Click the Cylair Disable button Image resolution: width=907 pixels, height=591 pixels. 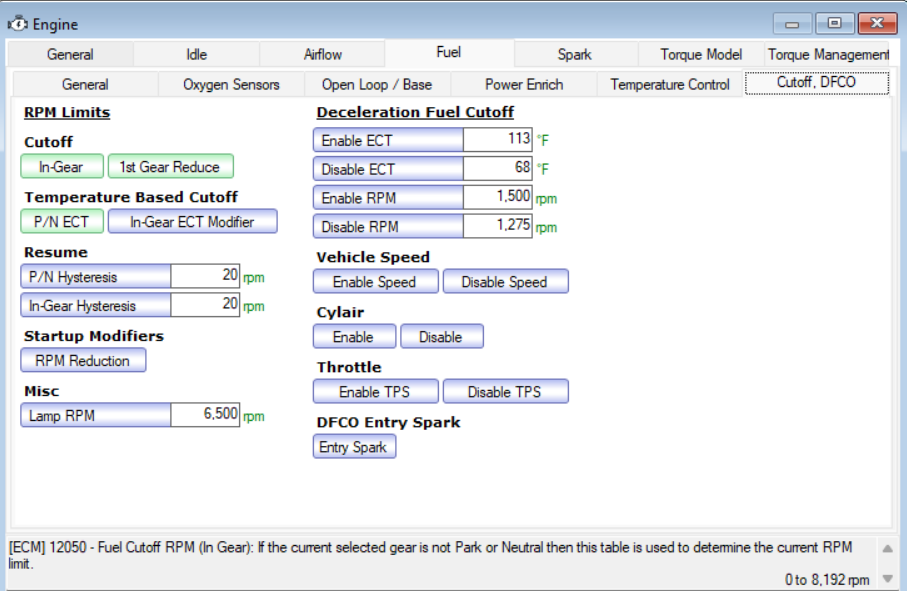pyautogui.click(x=441, y=336)
